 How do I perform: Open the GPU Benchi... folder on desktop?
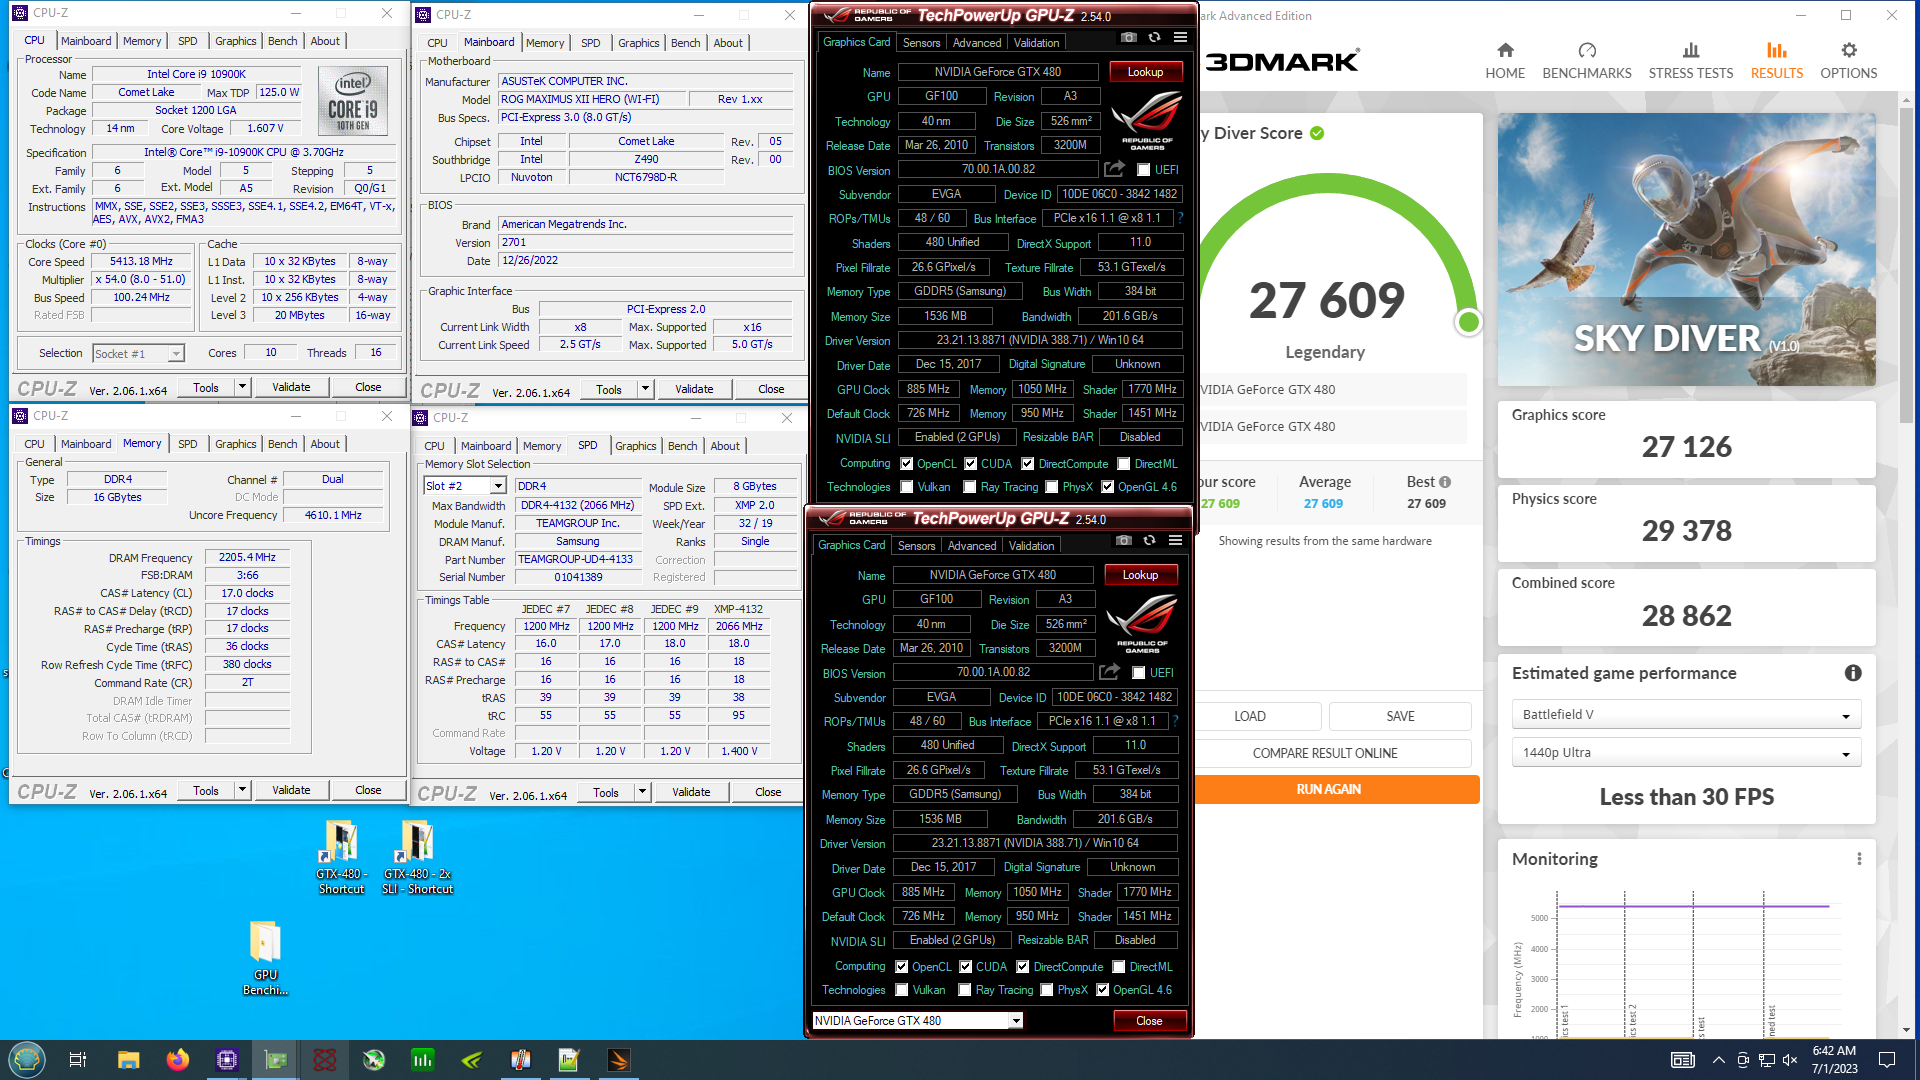(265, 958)
